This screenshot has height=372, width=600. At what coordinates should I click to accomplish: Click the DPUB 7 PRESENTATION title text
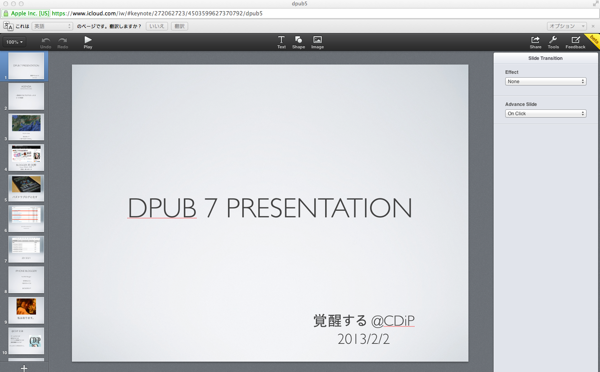(270, 208)
